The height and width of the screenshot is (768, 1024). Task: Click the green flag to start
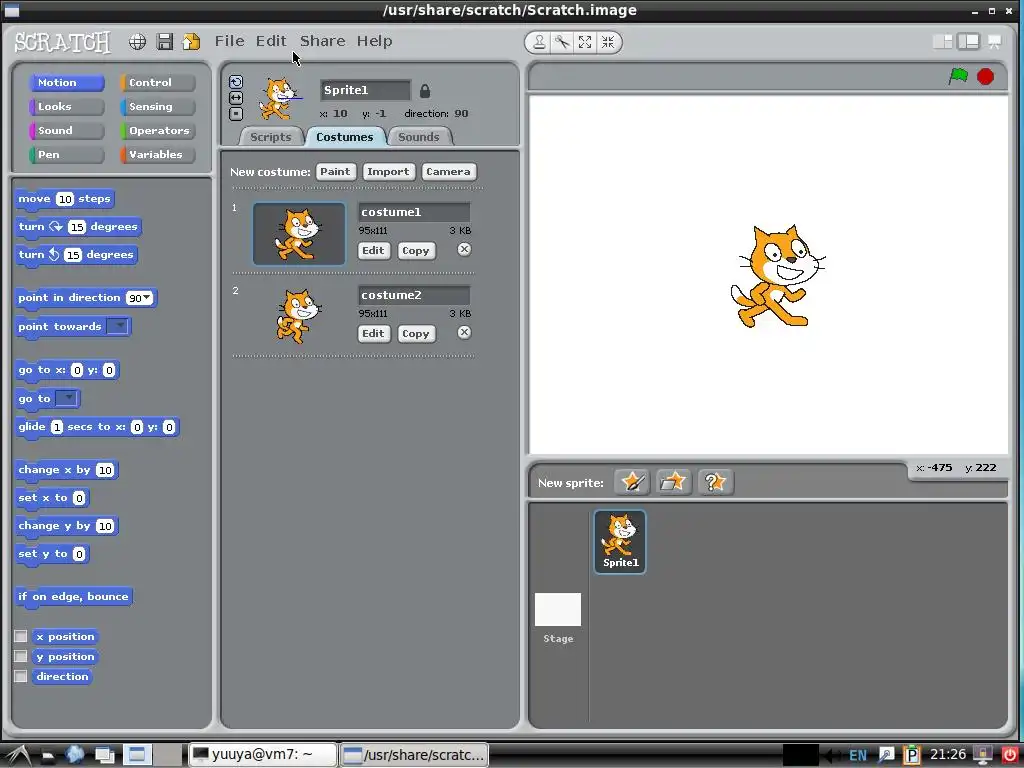click(958, 76)
